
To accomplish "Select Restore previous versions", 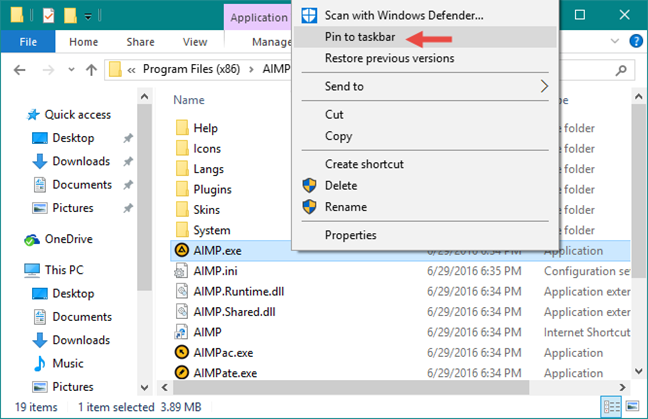I will click(x=425, y=58).
